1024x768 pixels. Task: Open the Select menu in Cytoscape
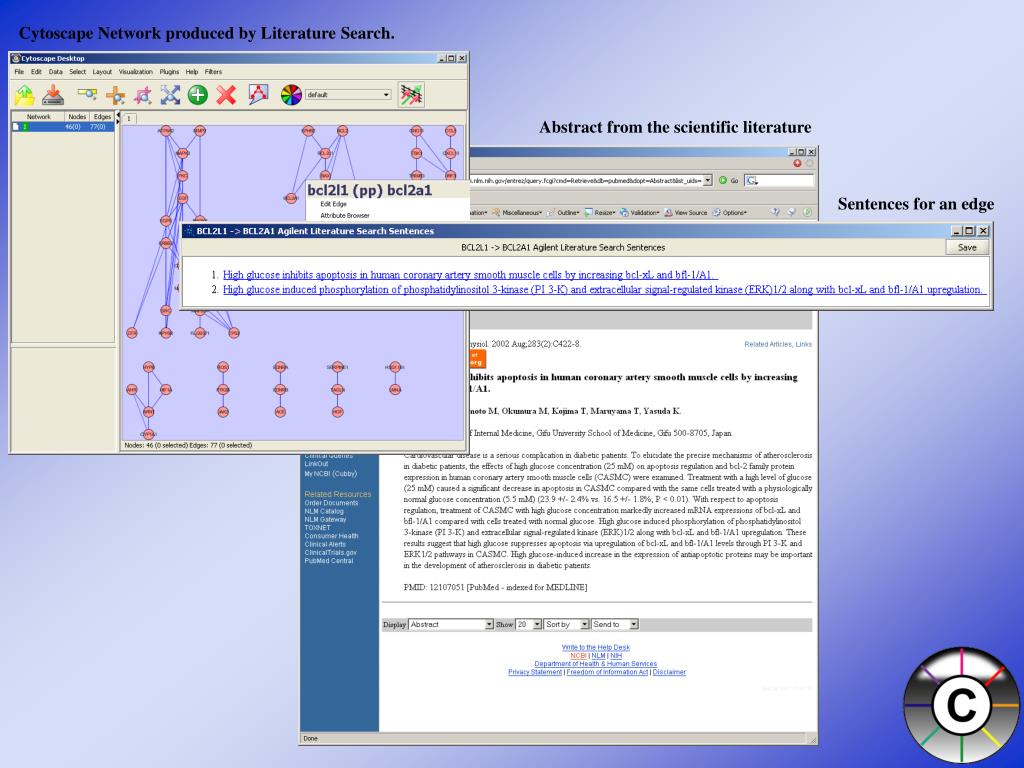[77, 72]
